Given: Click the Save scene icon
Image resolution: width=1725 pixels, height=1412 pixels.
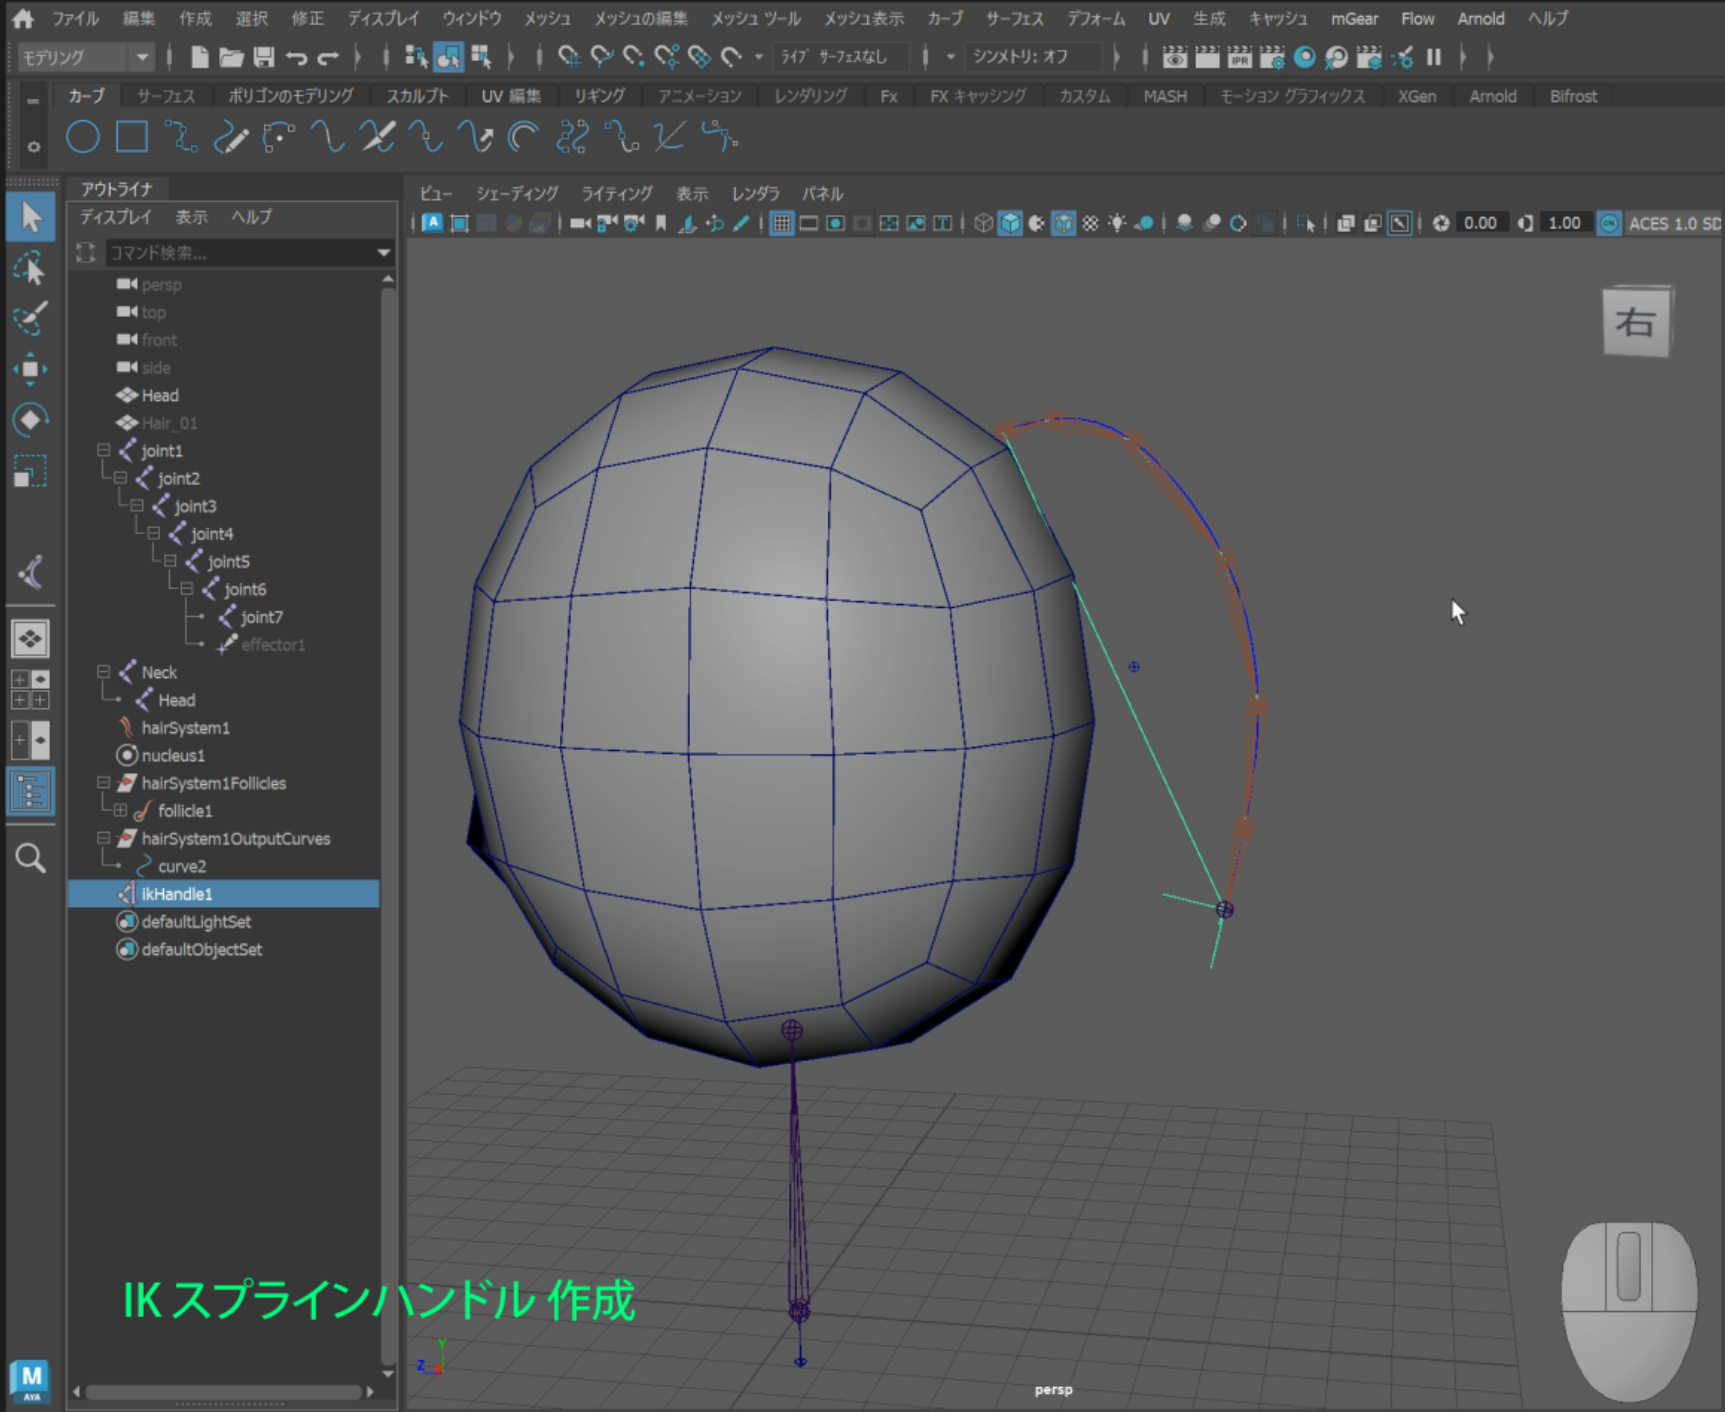Looking at the screenshot, I should 264,57.
